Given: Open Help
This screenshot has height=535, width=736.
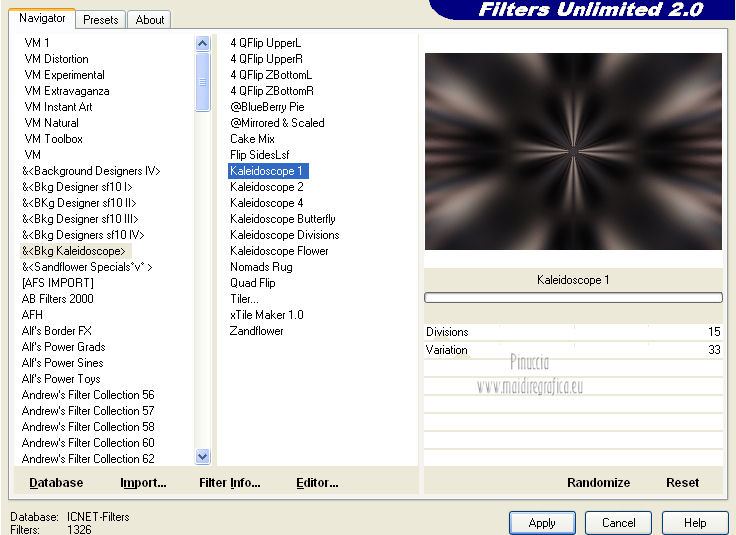Looking at the screenshot, I should pyautogui.click(x=695, y=523).
